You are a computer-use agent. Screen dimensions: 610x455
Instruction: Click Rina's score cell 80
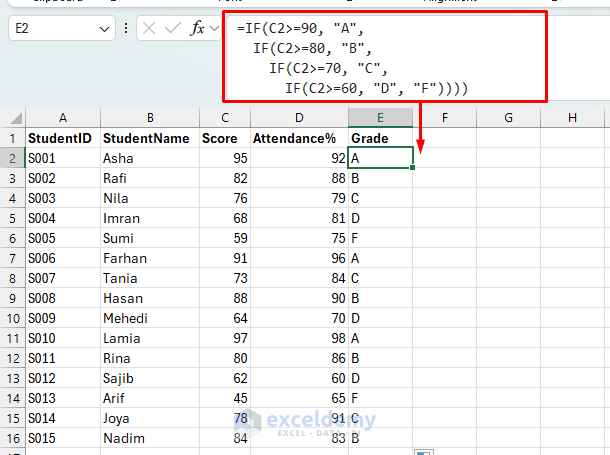pyautogui.click(x=225, y=358)
